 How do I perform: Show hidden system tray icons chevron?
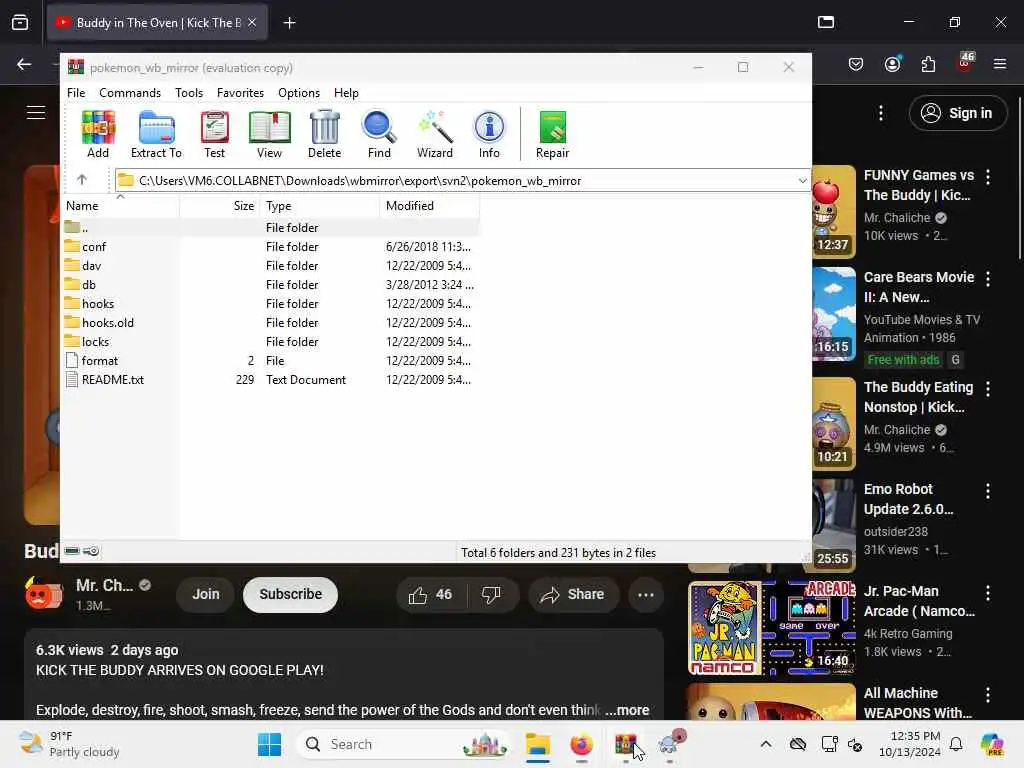(765, 744)
